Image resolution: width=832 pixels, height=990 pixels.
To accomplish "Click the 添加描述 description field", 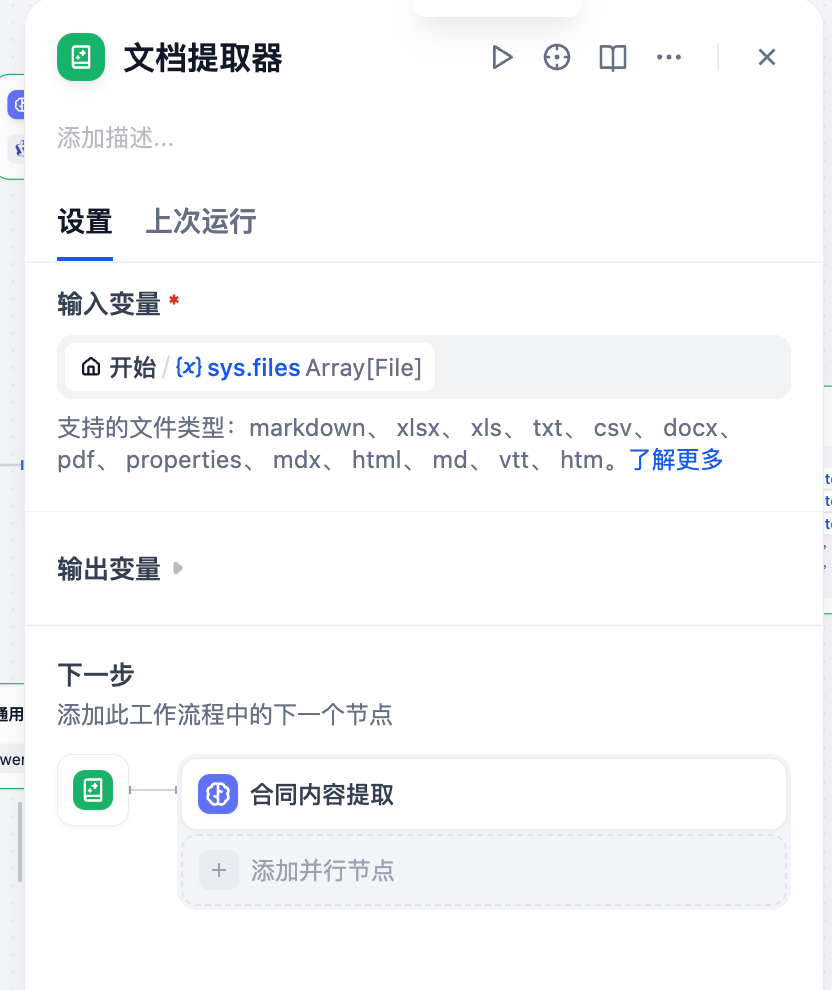I will point(116,138).
